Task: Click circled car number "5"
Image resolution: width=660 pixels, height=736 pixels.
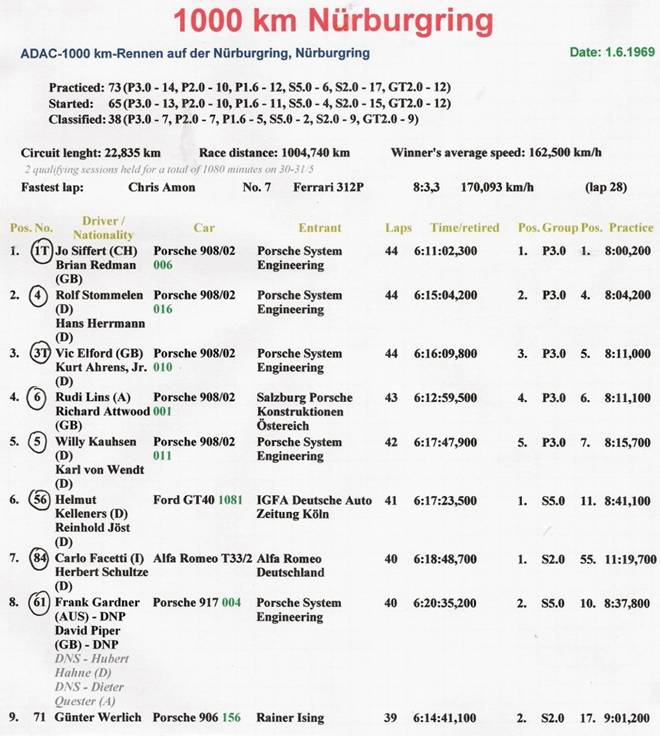Action: click(x=37, y=442)
